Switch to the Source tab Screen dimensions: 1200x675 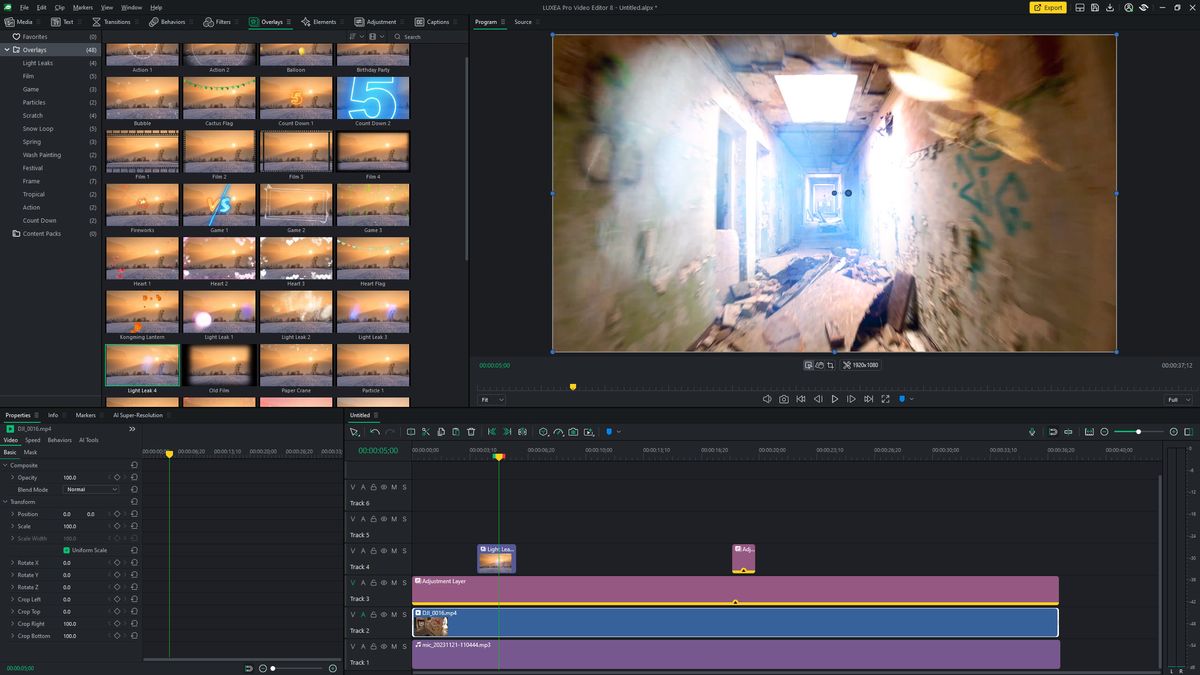(523, 21)
